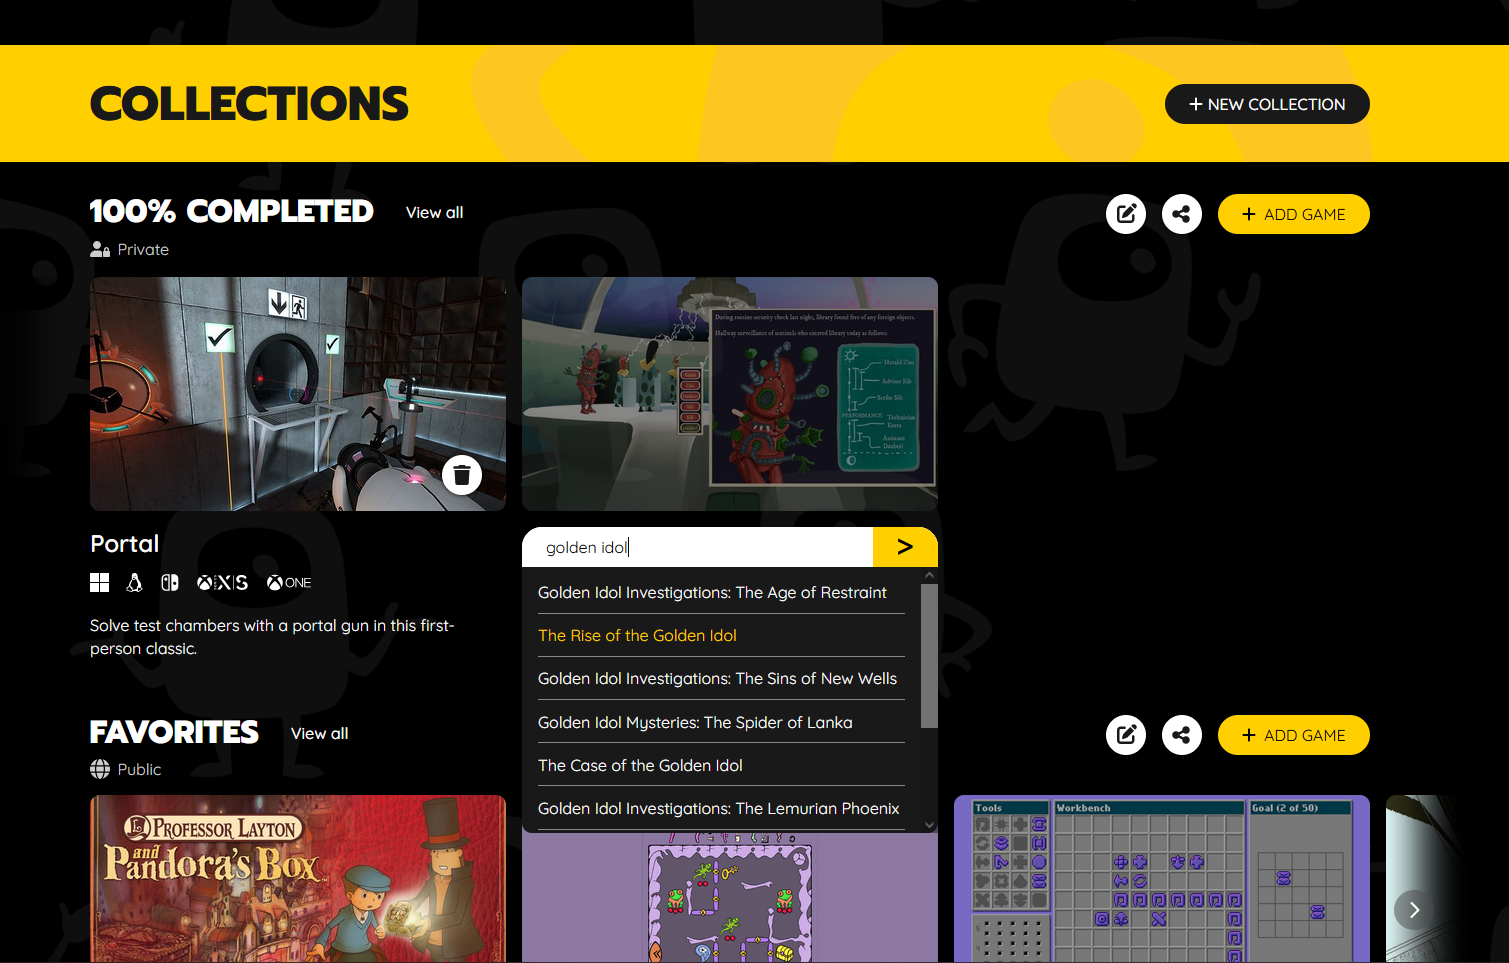This screenshot has height=963, width=1509.
Task: Select The Rise of the Golden Idol suggestion
Action: click(x=637, y=636)
